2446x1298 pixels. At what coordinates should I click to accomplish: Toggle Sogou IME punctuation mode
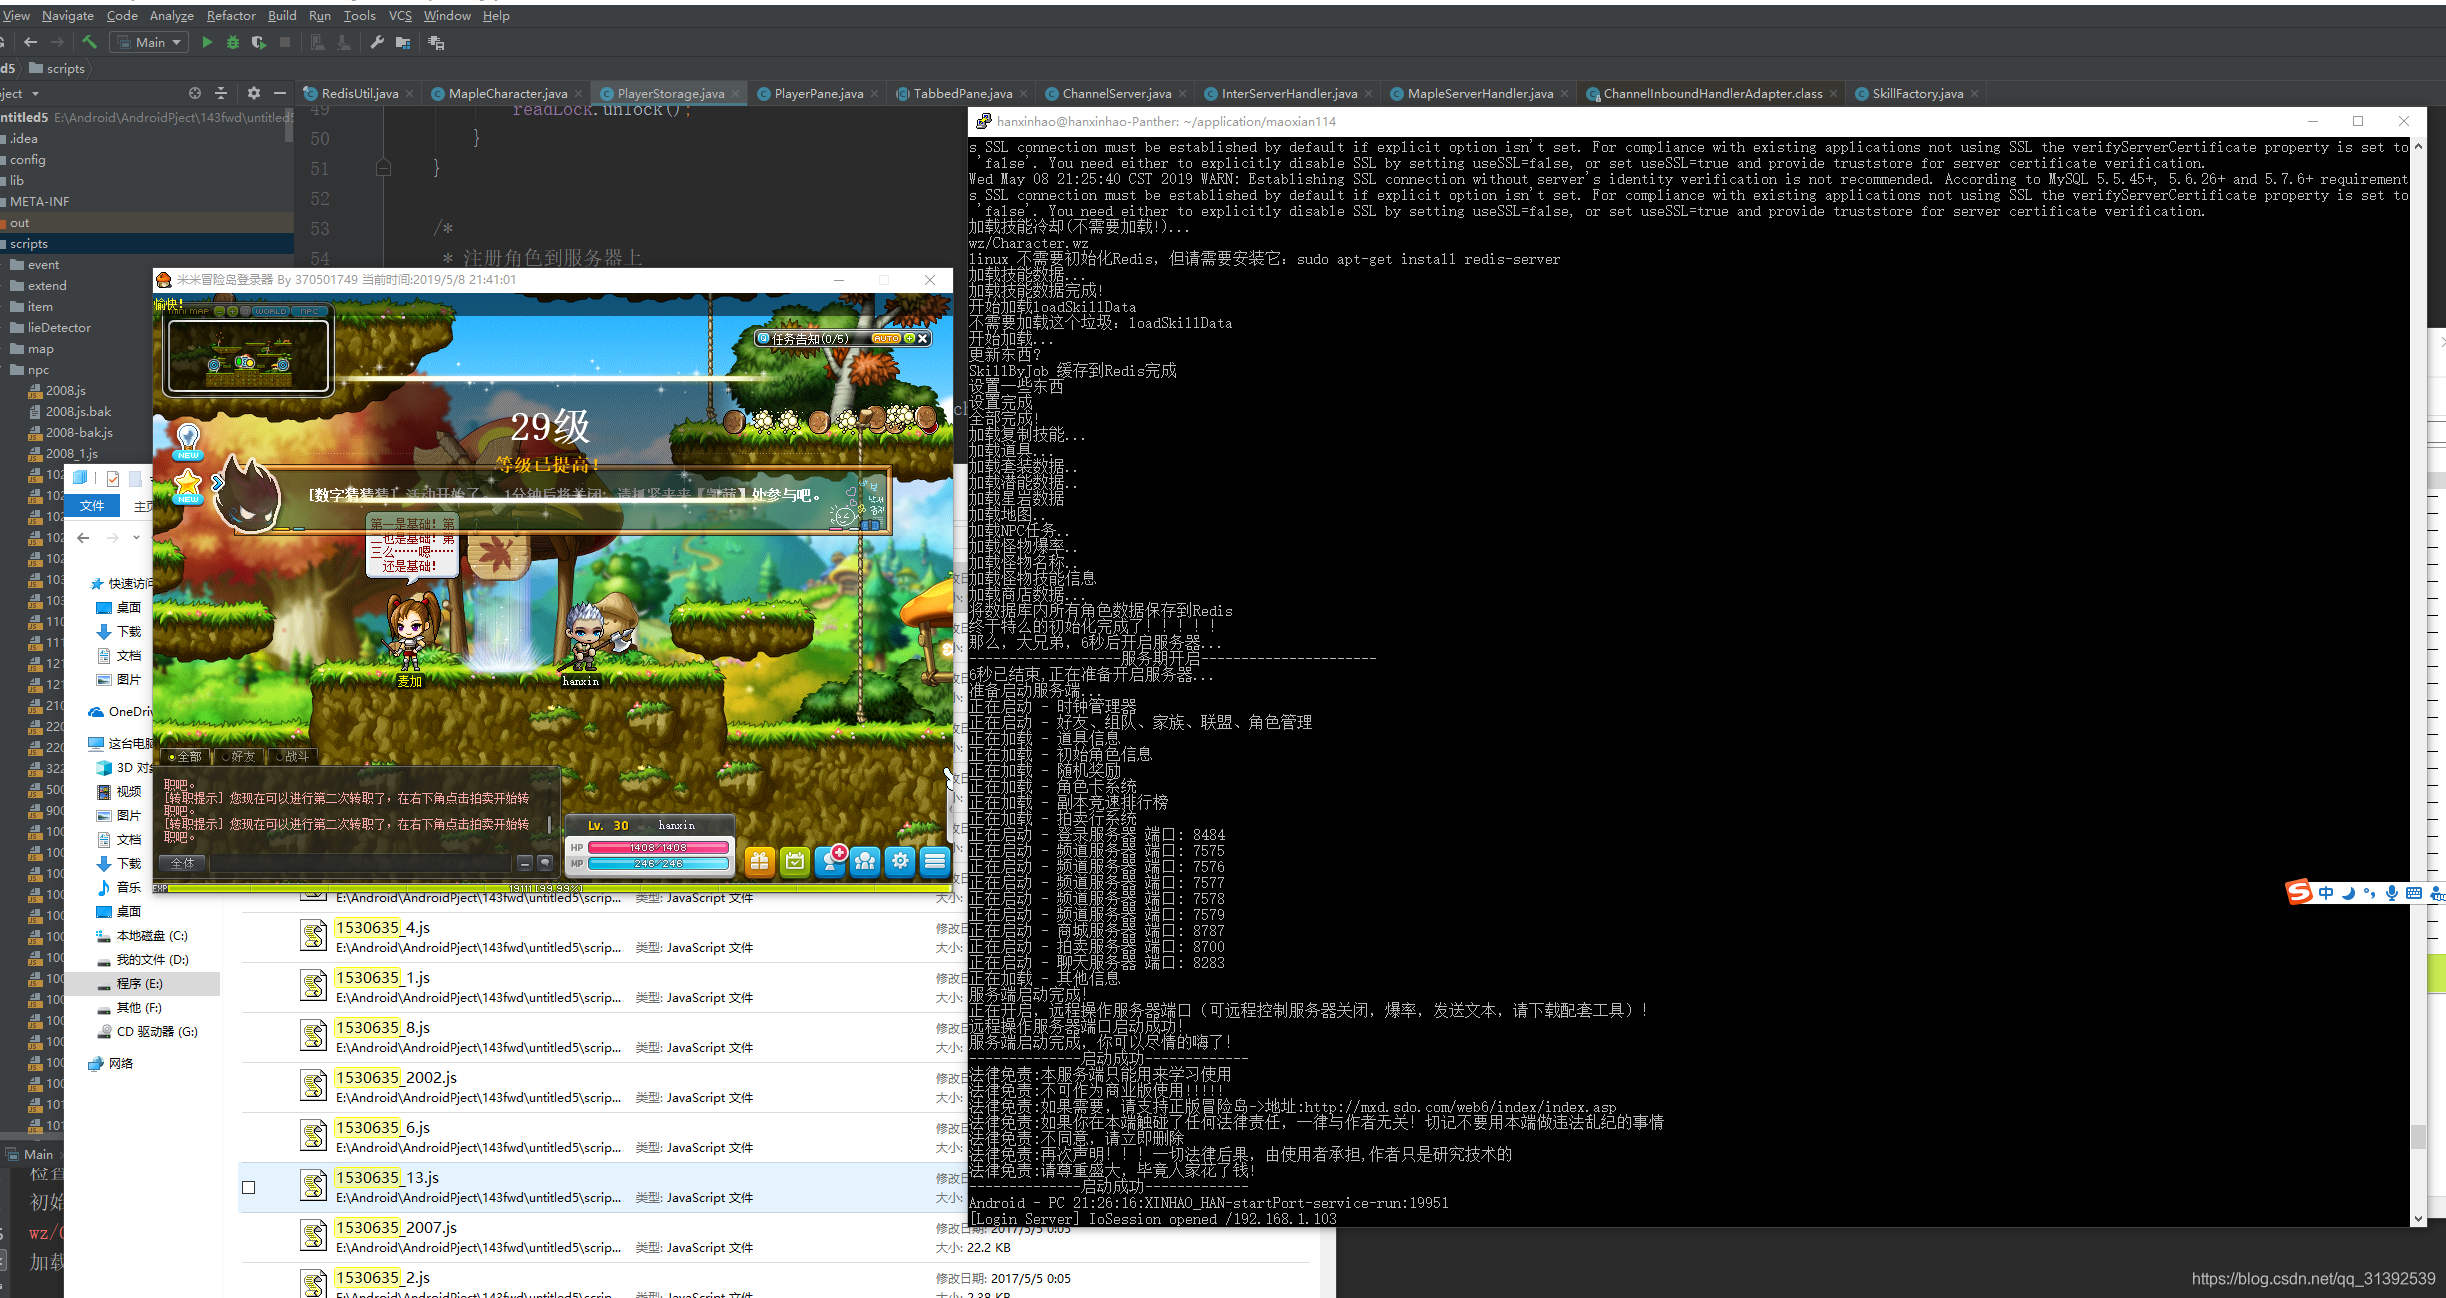(2369, 893)
